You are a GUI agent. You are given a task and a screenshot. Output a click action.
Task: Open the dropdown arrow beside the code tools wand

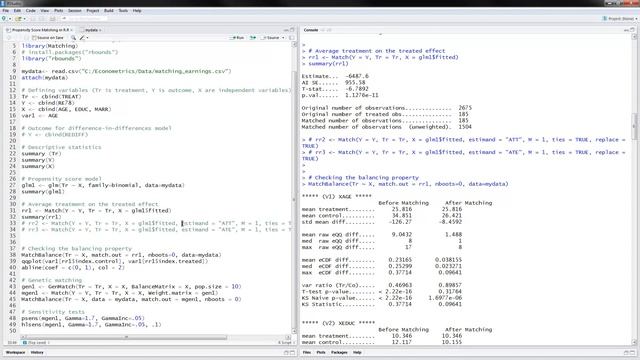(x=87, y=38)
